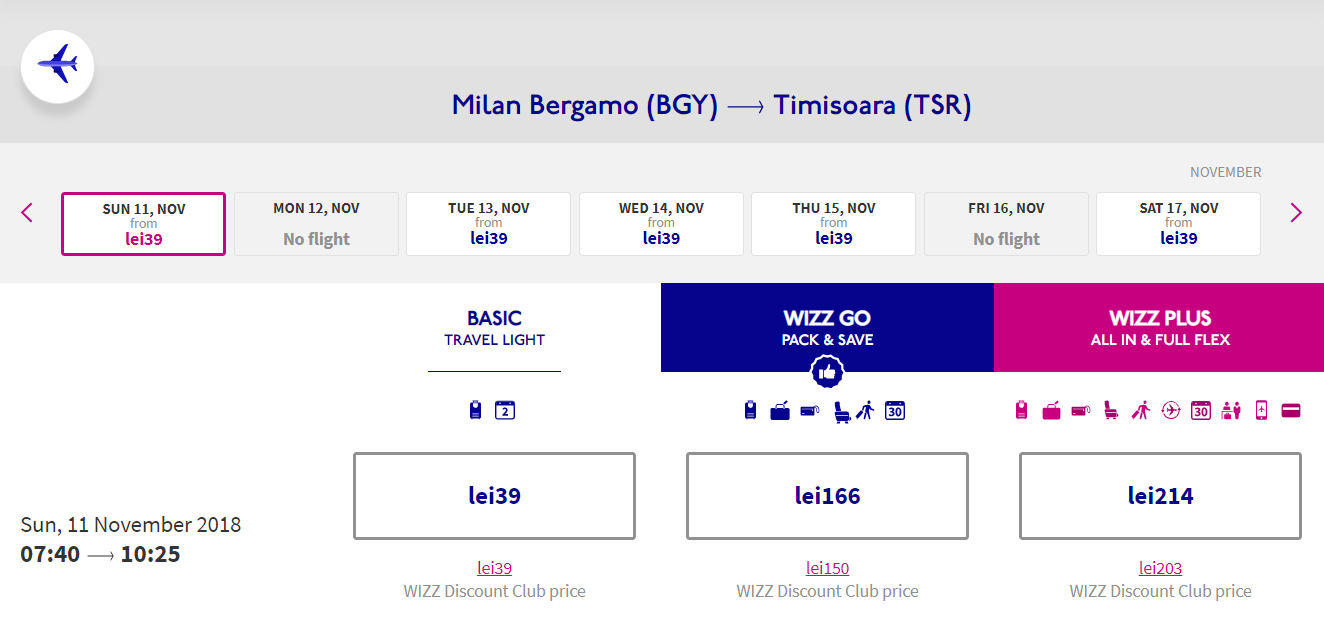Click the thumbs-up recommended badge on WIZZ GO
1324x634 pixels.
point(827,372)
